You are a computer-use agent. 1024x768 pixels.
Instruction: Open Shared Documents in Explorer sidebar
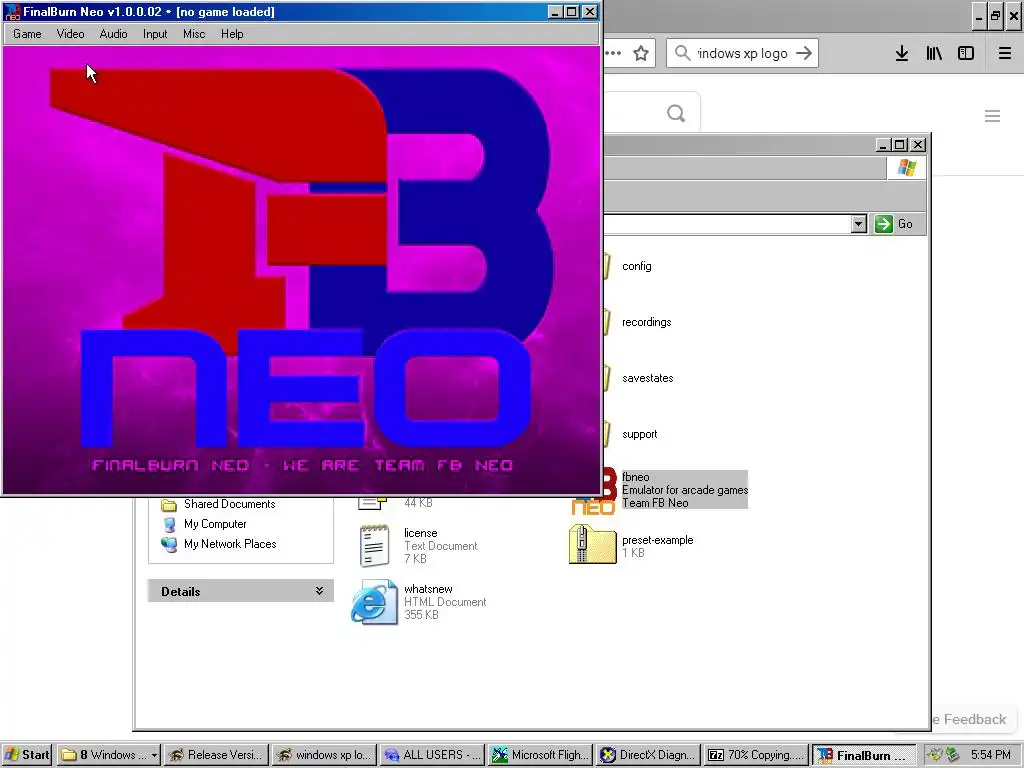(229, 504)
